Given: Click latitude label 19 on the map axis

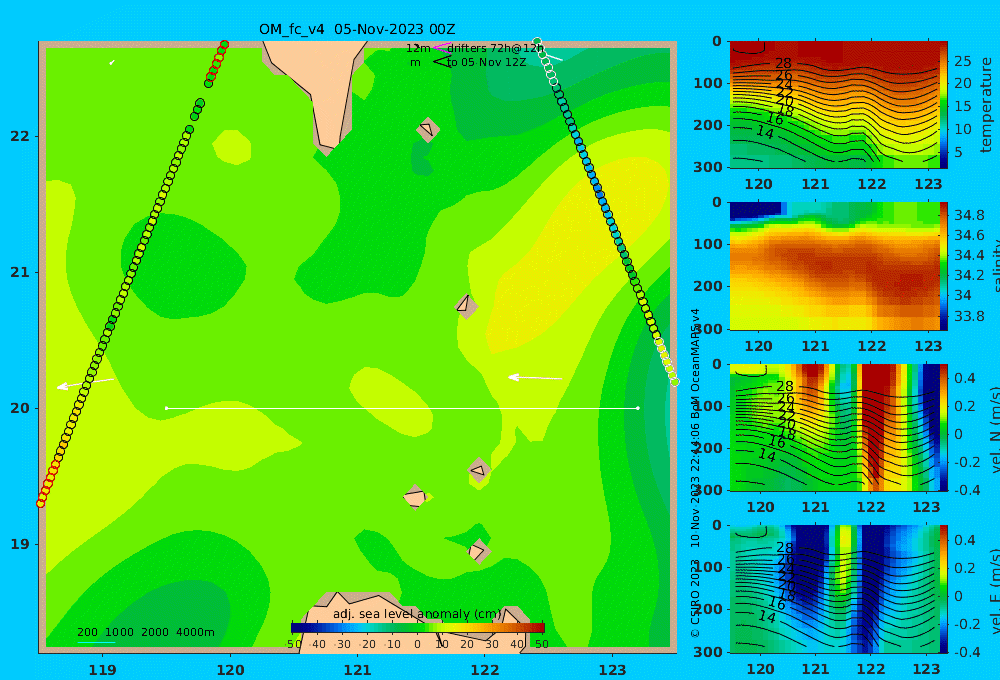Looking at the screenshot, I should point(20,544).
